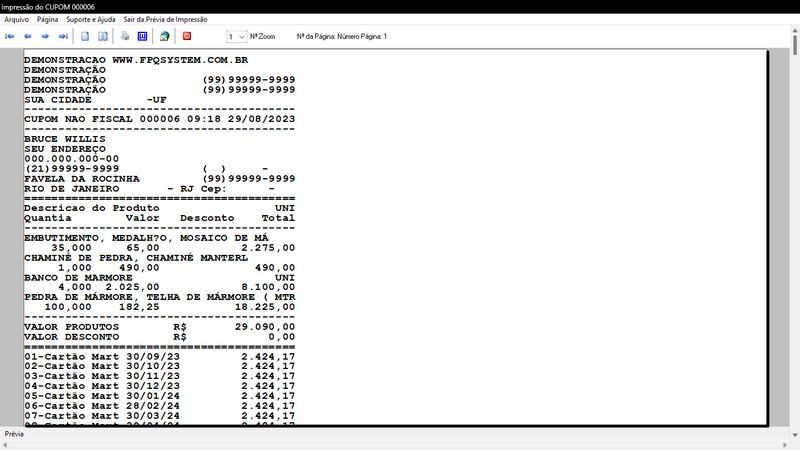Go to the previous page arrow icon
The image size is (800, 450).
28,36
